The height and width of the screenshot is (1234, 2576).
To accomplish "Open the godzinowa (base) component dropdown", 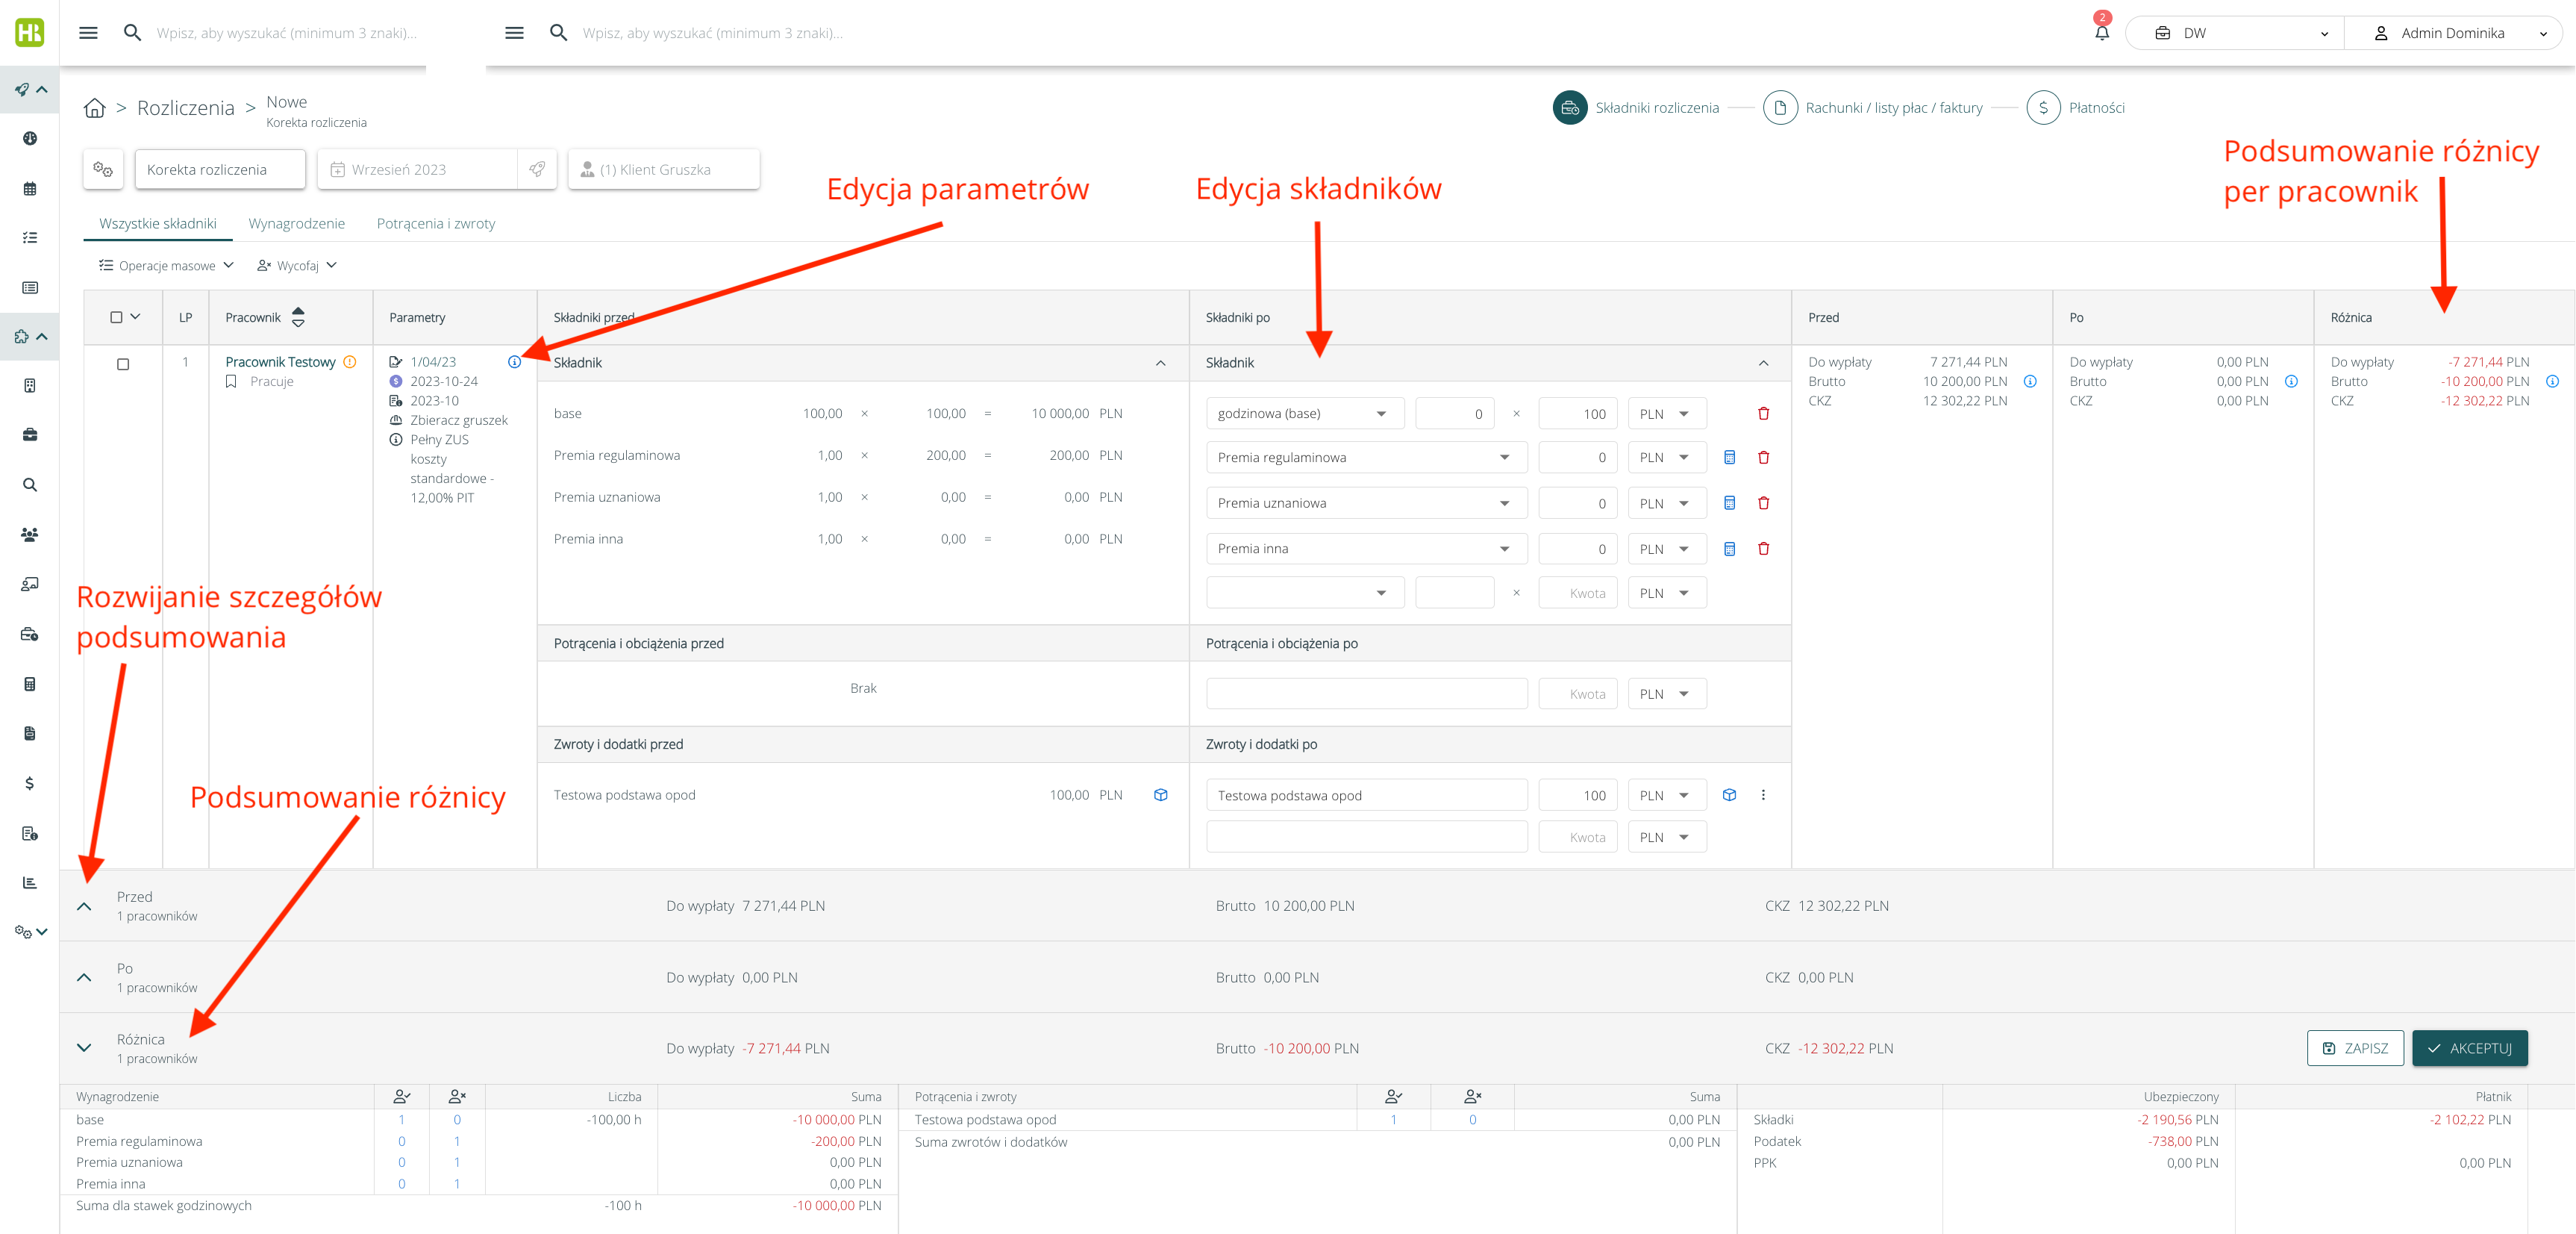I will [x=1304, y=413].
